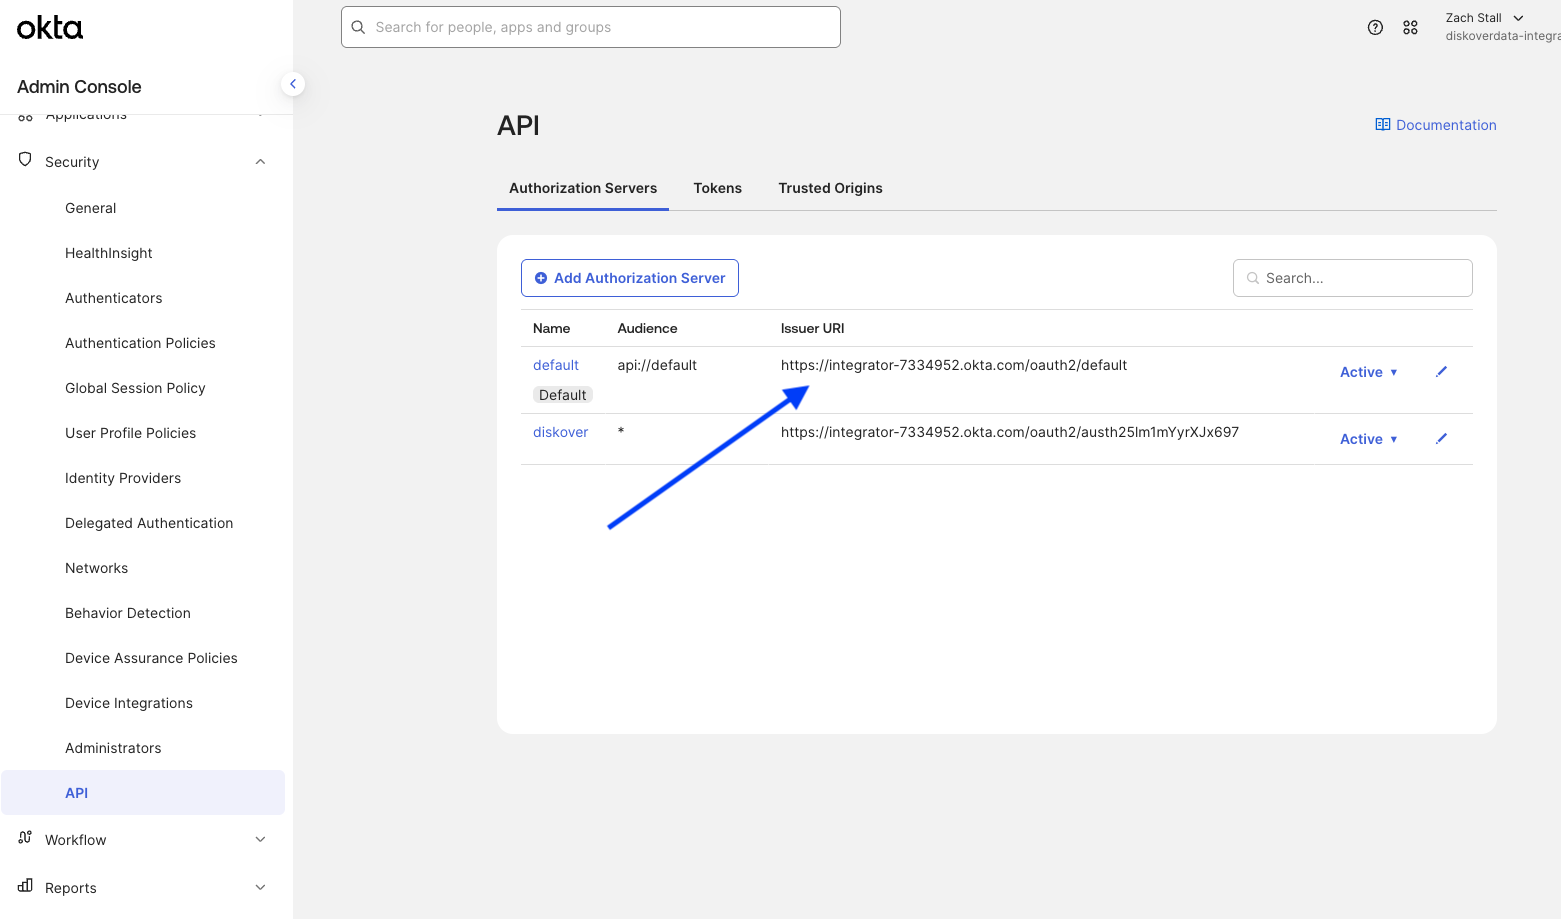Open User Profile Policies
1561x919 pixels.
(x=131, y=433)
